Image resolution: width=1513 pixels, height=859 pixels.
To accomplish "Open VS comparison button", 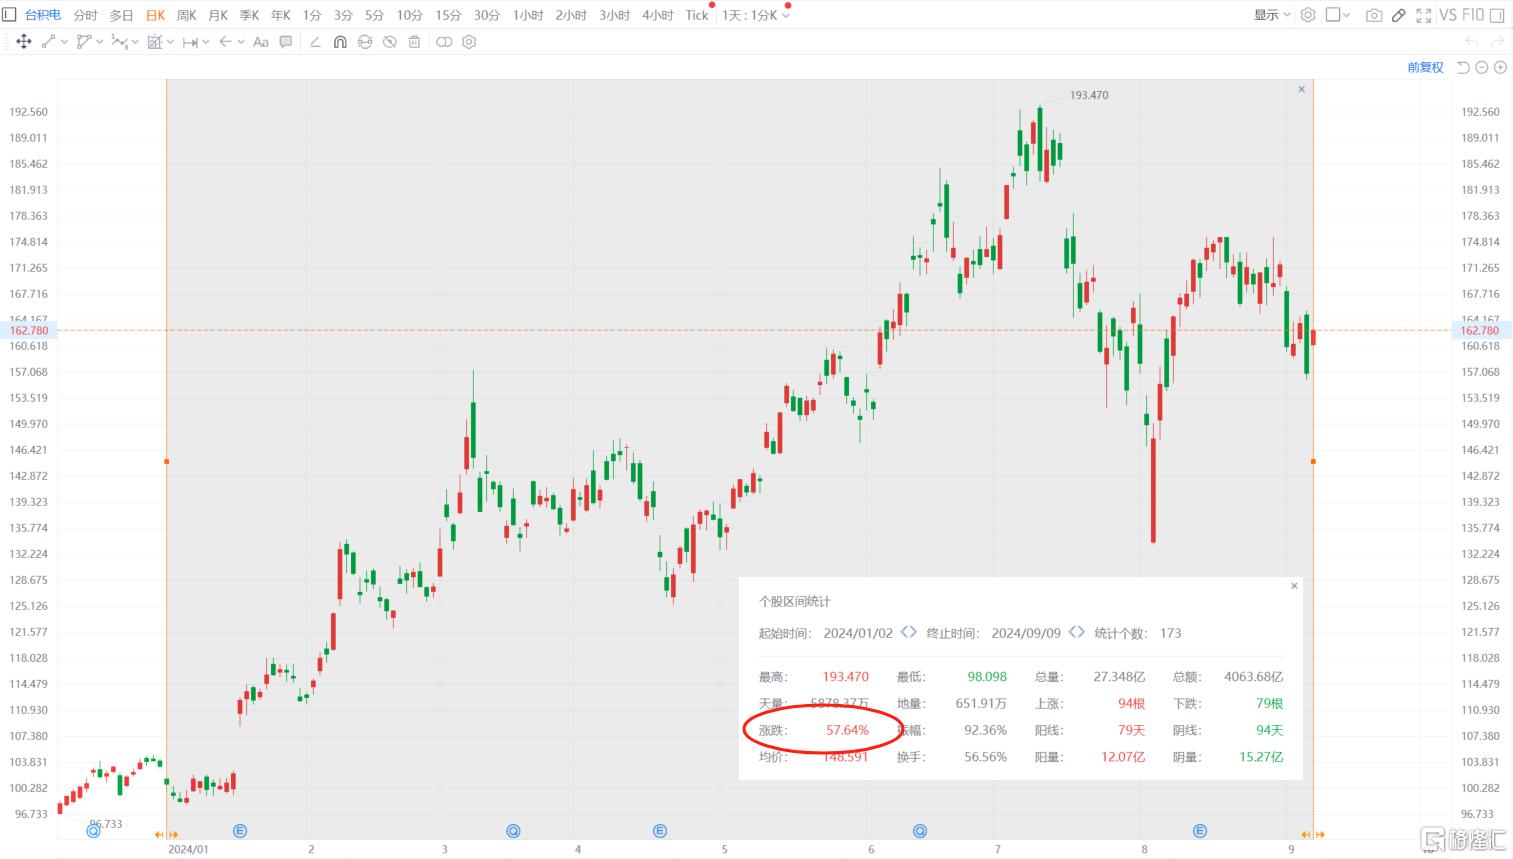I will coord(1447,15).
